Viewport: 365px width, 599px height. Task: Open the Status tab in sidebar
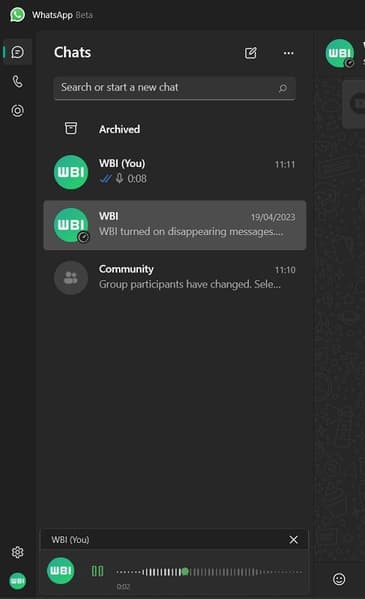18,111
